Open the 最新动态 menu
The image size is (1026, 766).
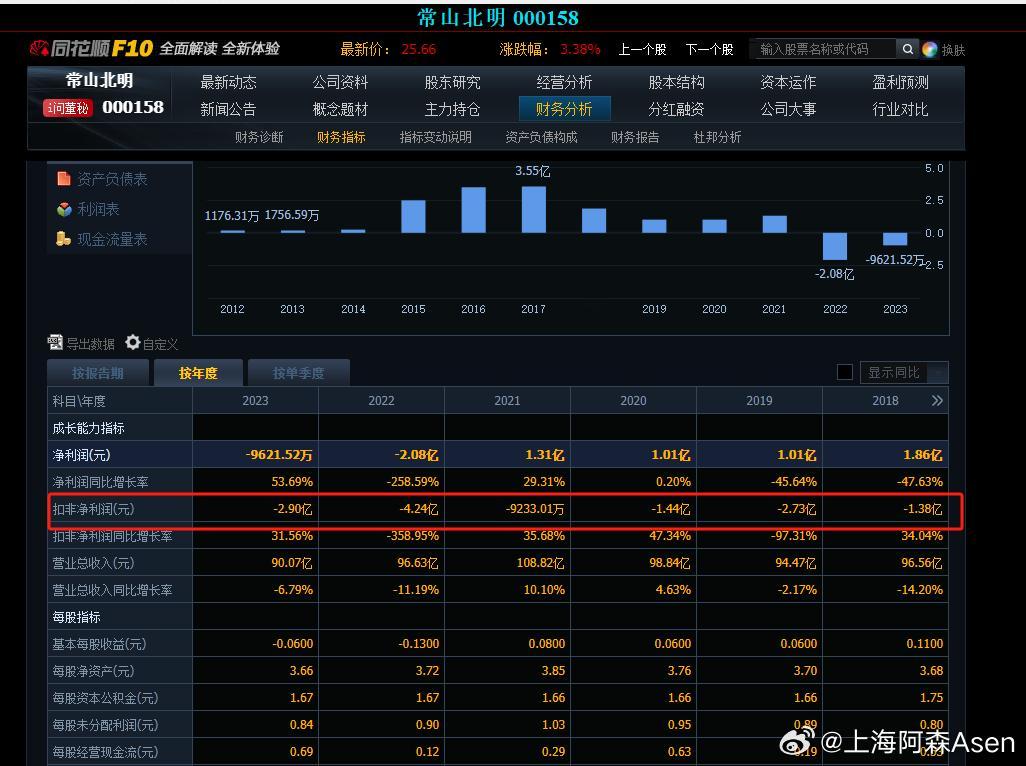pos(228,82)
